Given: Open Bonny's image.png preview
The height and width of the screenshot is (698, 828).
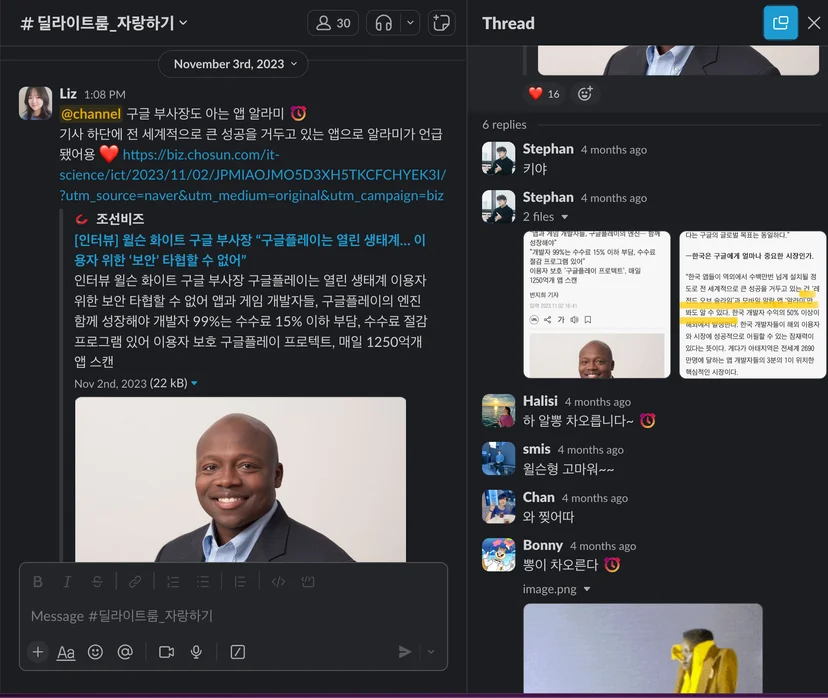Looking at the screenshot, I should click(x=643, y=648).
